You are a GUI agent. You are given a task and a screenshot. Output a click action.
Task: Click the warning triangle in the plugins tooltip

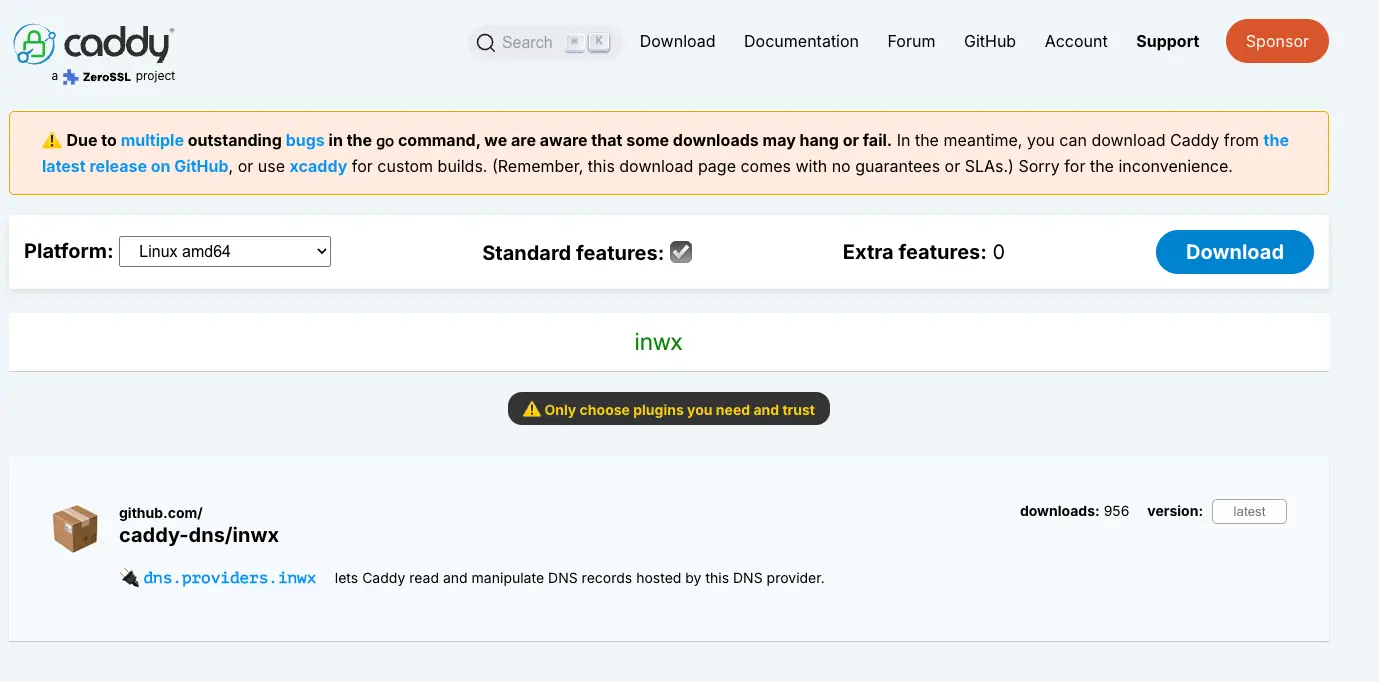530,408
